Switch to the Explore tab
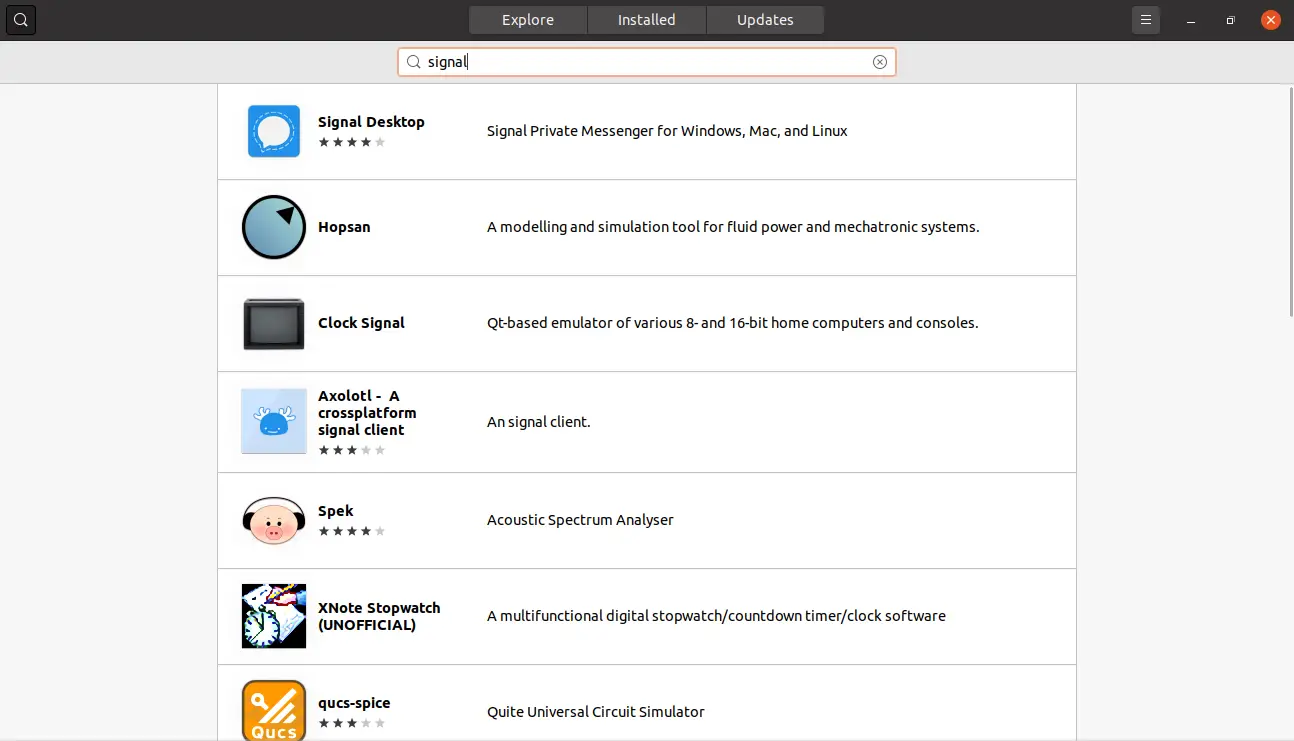Screen dimensions: 1294x741 [x=528, y=20]
